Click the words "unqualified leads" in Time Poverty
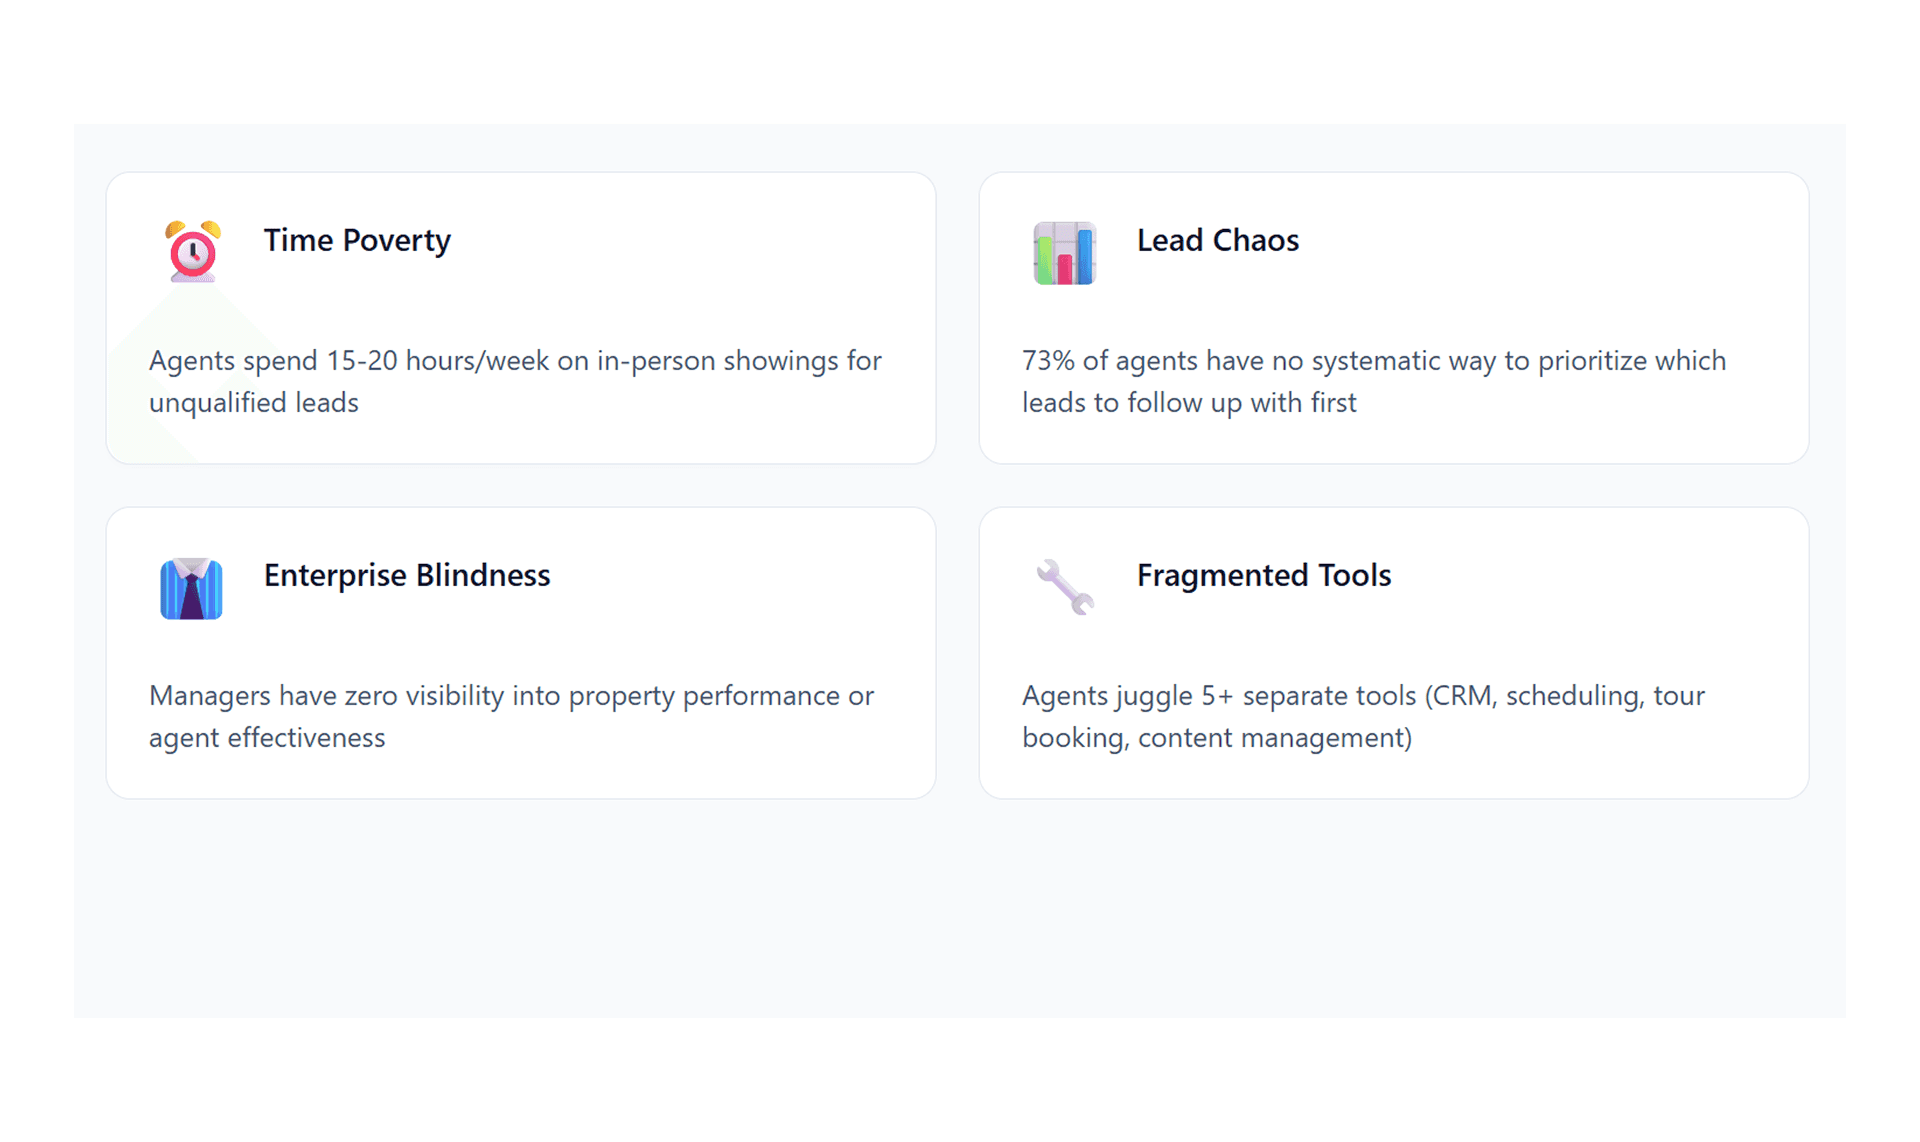This screenshot has width=1920, height=1142. coord(254,402)
